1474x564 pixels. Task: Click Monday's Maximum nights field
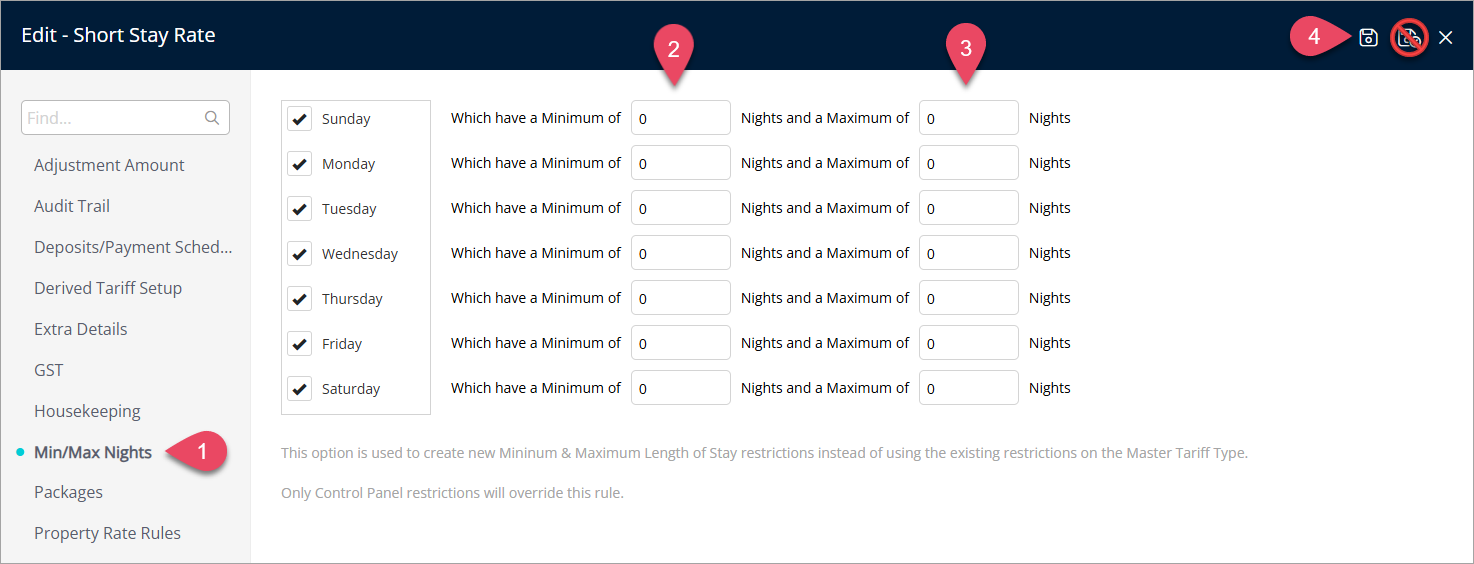pos(969,163)
